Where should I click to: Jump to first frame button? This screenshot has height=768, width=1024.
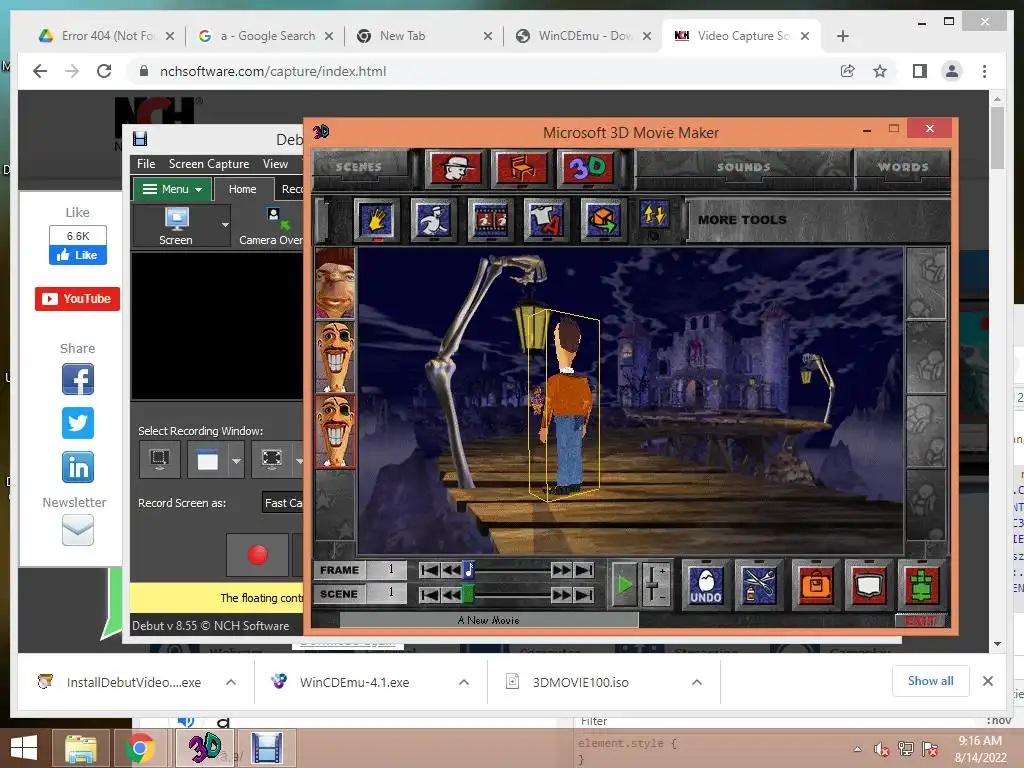(x=429, y=570)
